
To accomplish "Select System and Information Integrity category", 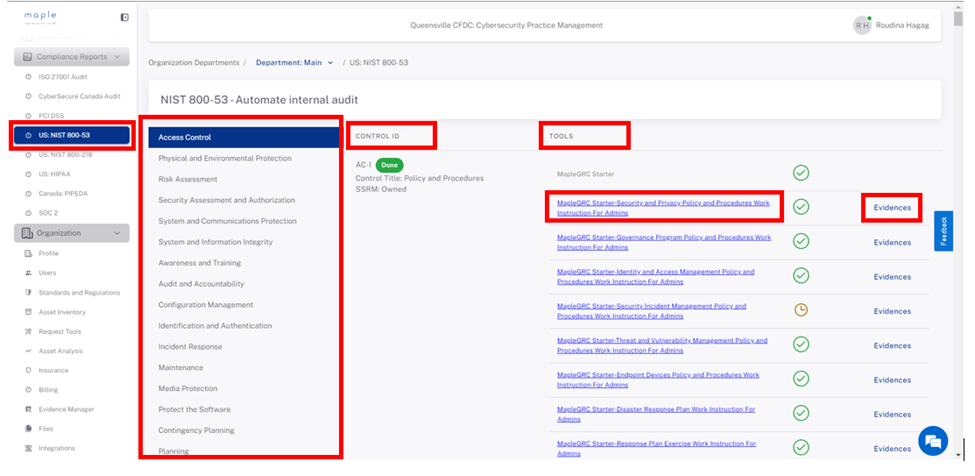I will (x=215, y=242).
